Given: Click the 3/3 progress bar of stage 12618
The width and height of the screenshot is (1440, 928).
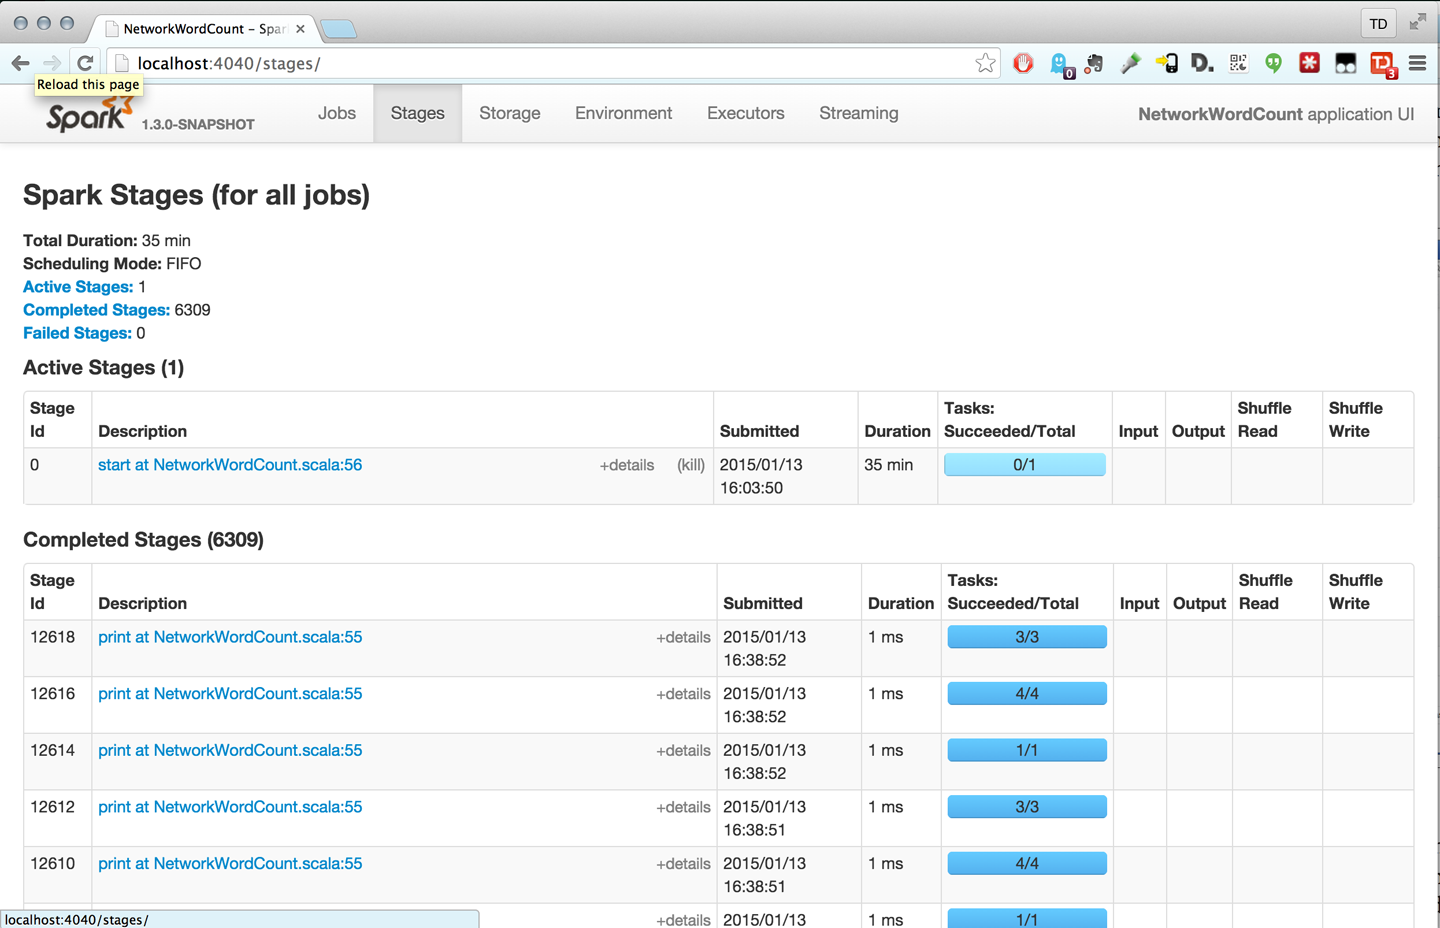Looking at the screenshot, I should click(x=1027, y=636).
